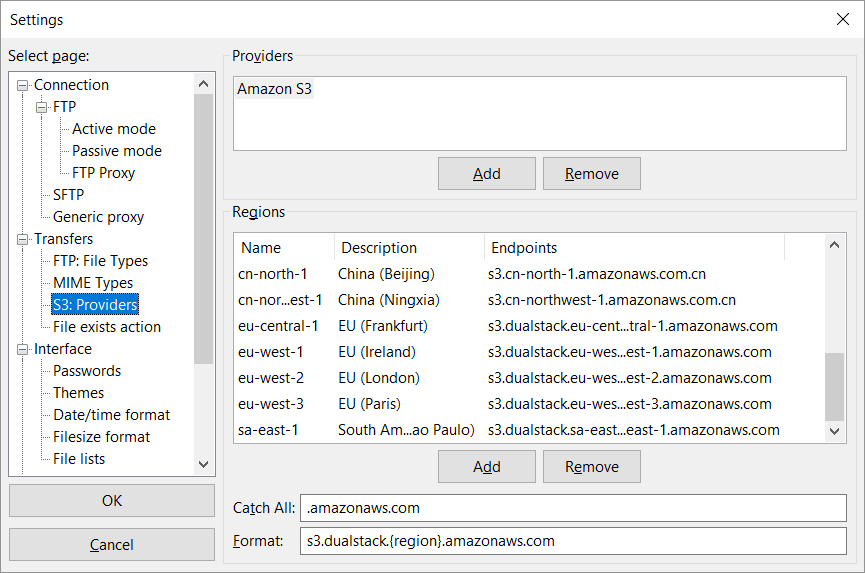Viewport: 865px width, 573px height.
Task: Select the sa-east-1 region row
Action: (528, 430)
